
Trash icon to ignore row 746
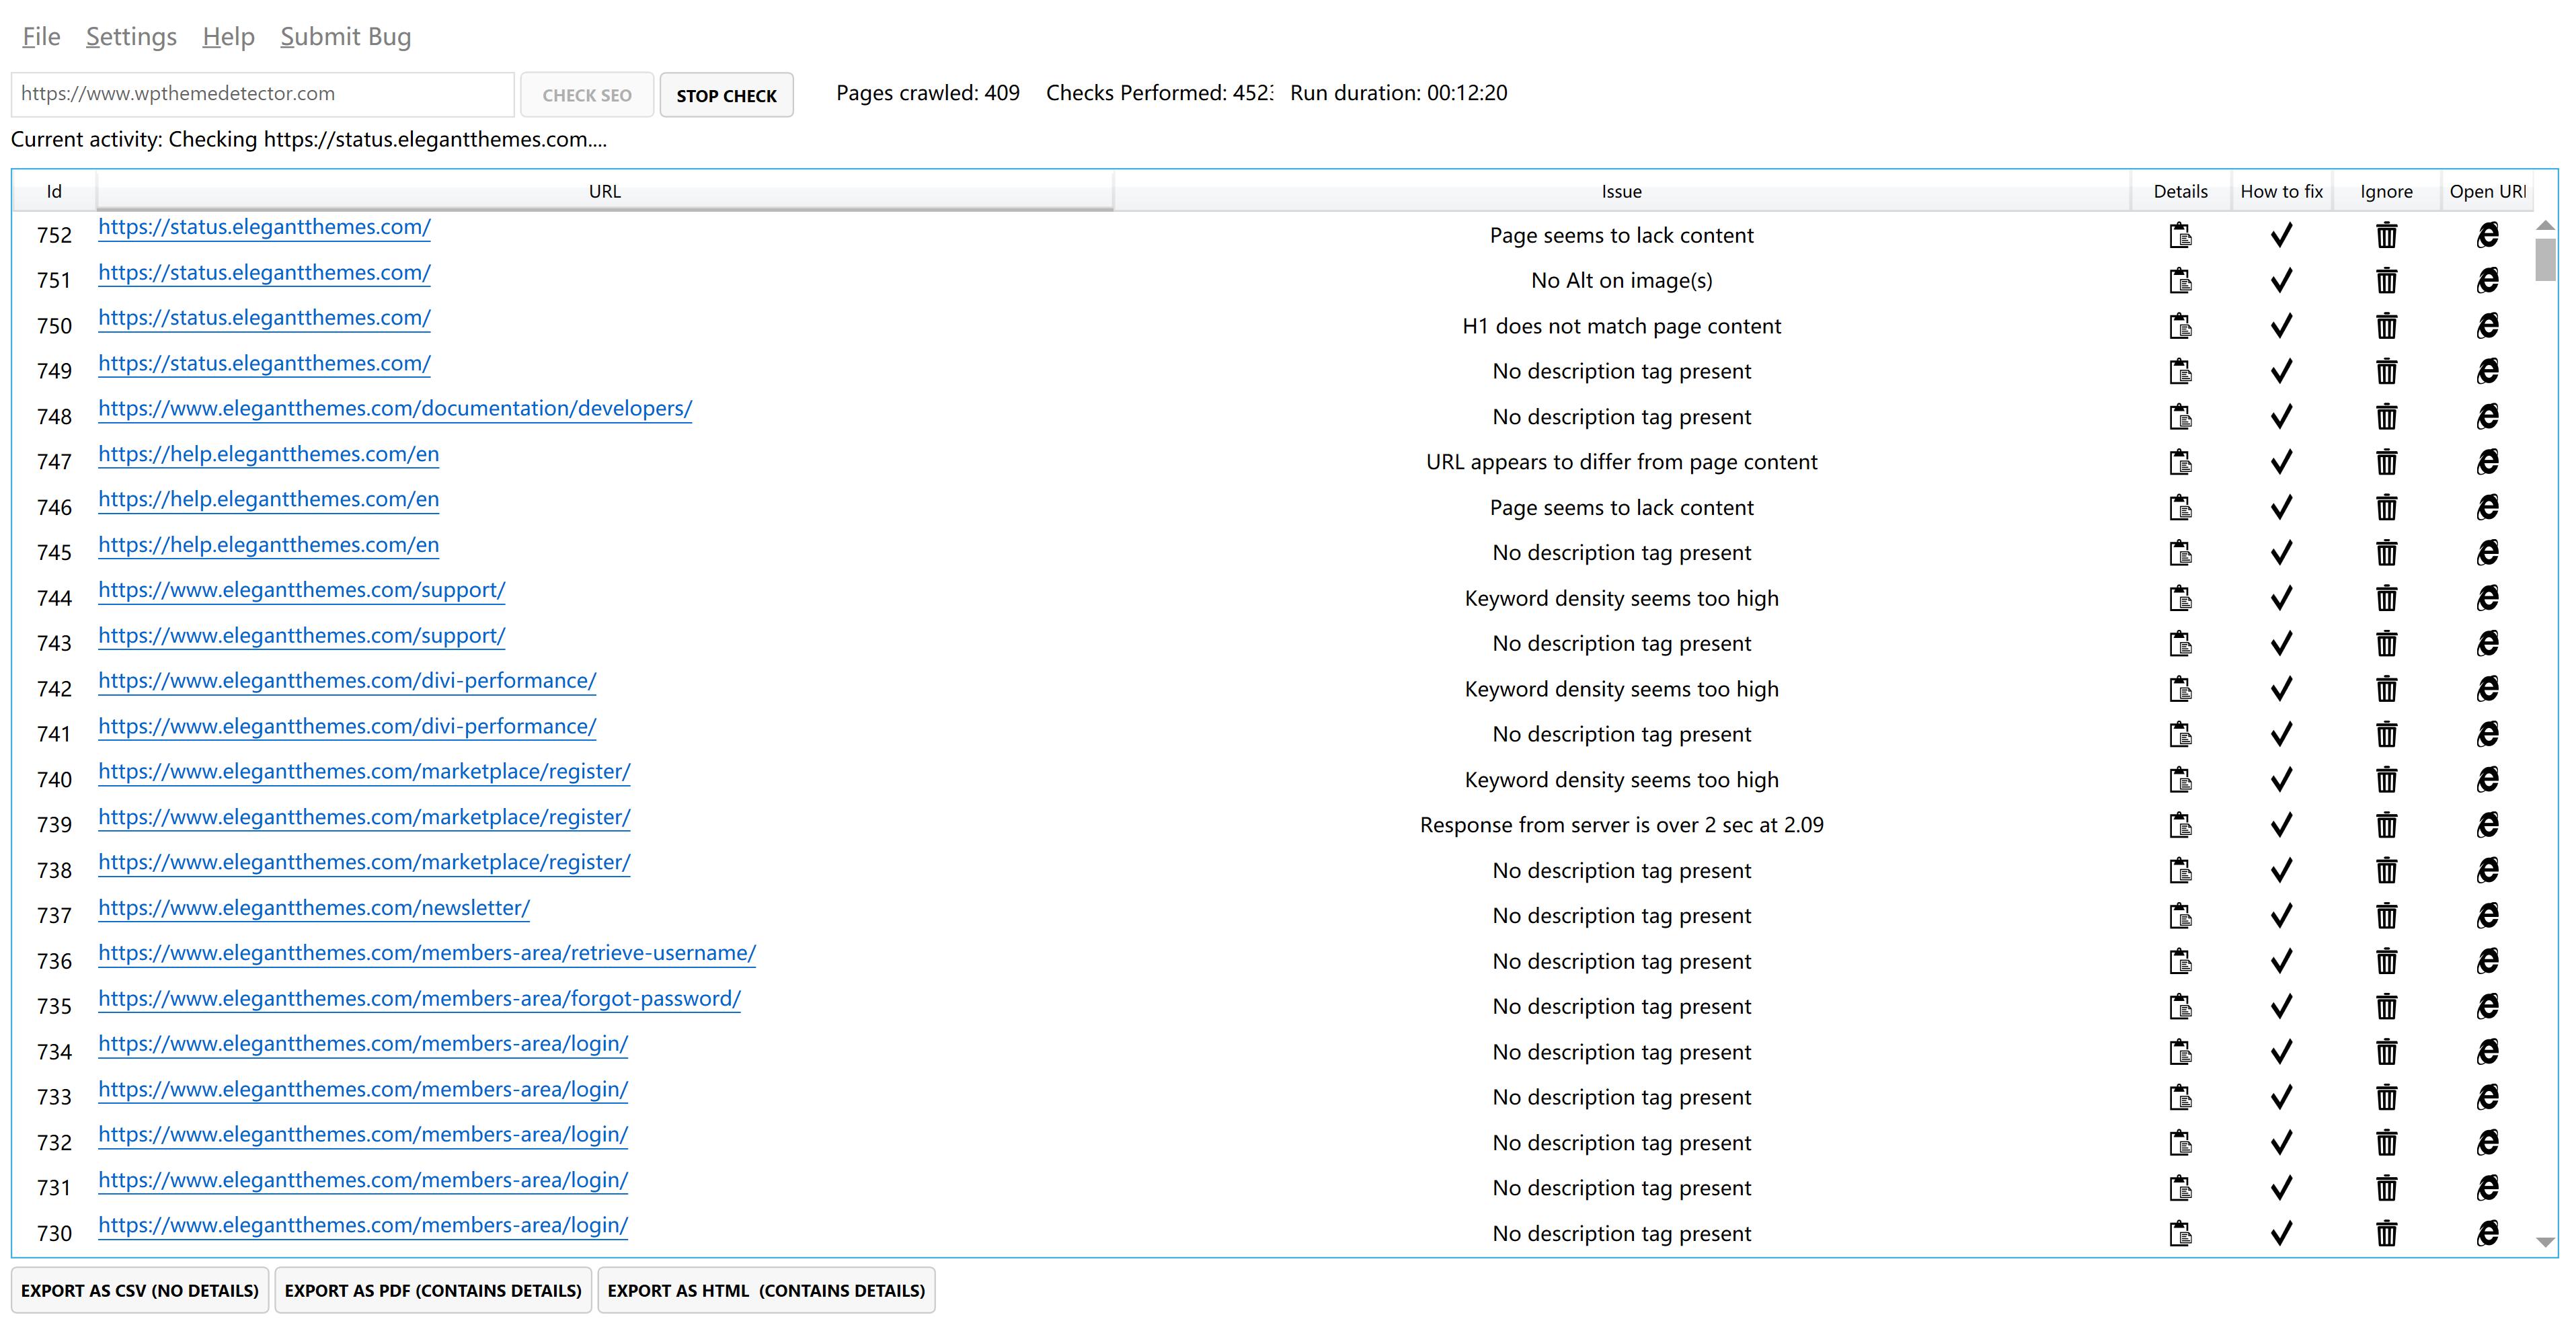pos(2386,508)
